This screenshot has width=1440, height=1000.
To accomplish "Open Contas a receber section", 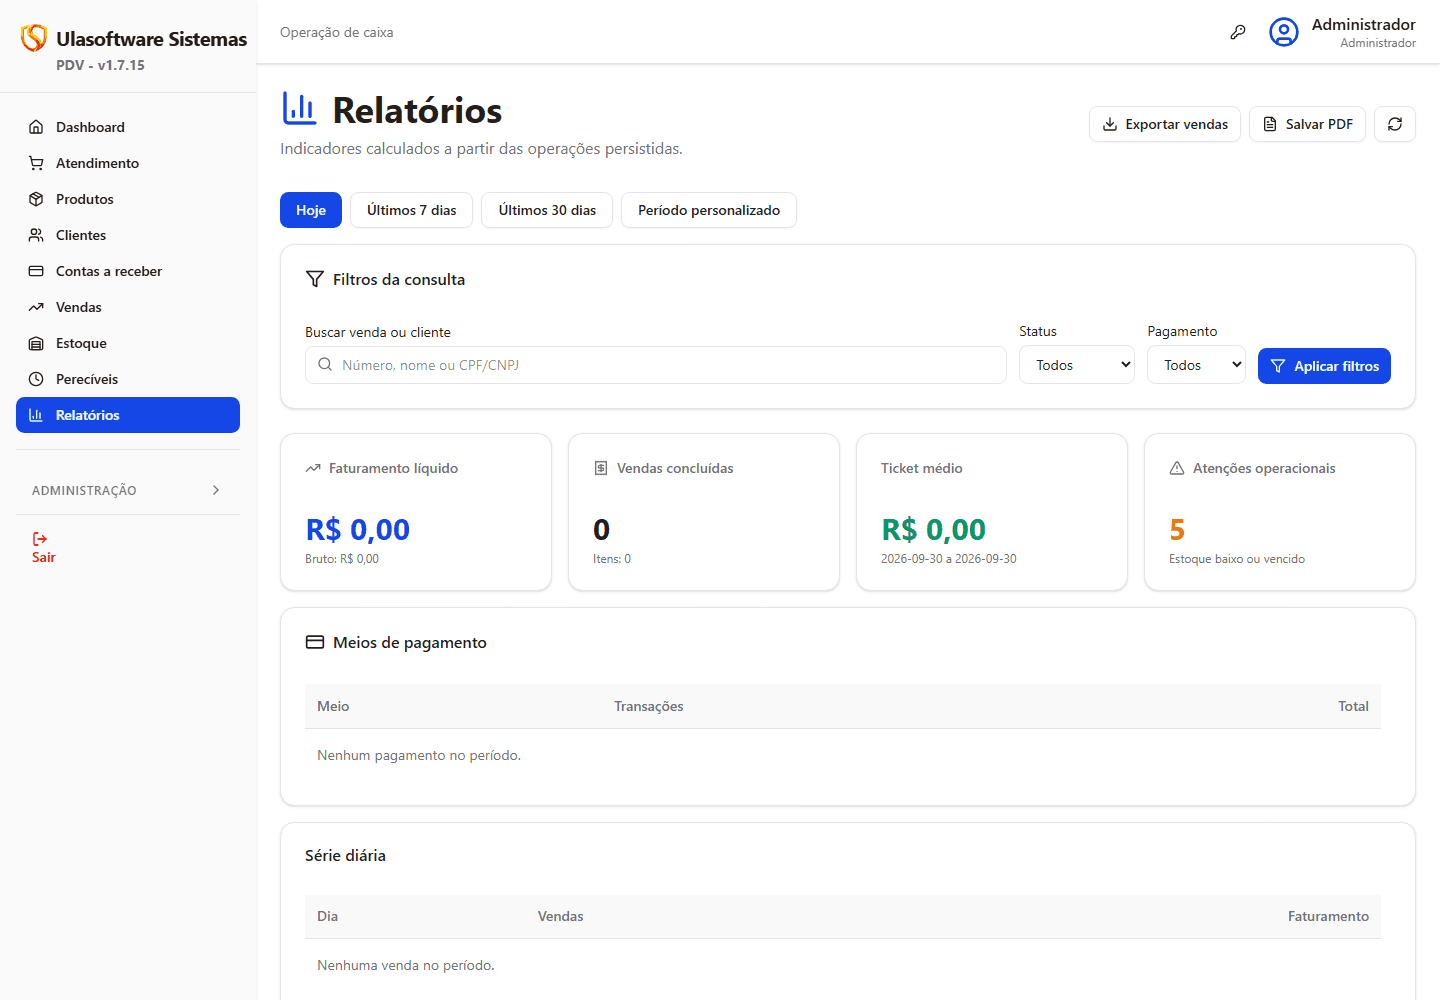I will [x=128, y=271].
